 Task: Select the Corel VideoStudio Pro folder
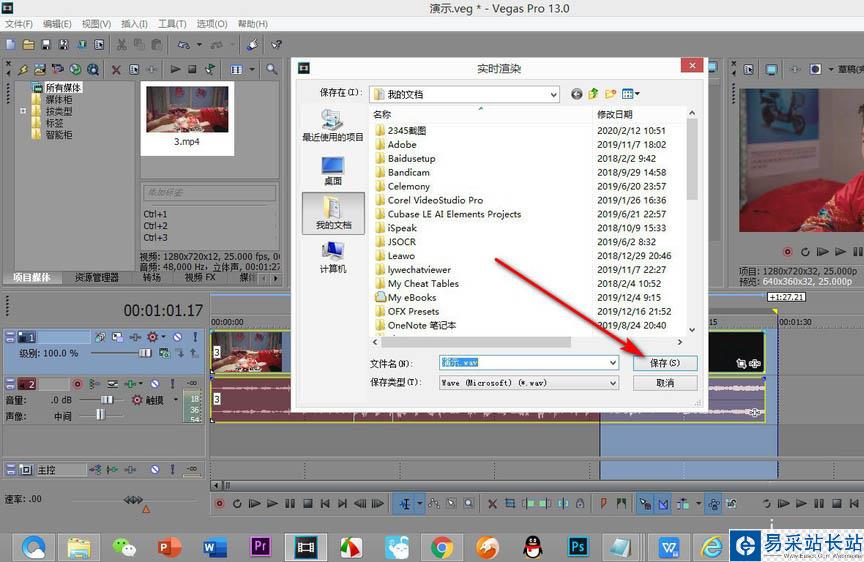click(x=435, y=200)
